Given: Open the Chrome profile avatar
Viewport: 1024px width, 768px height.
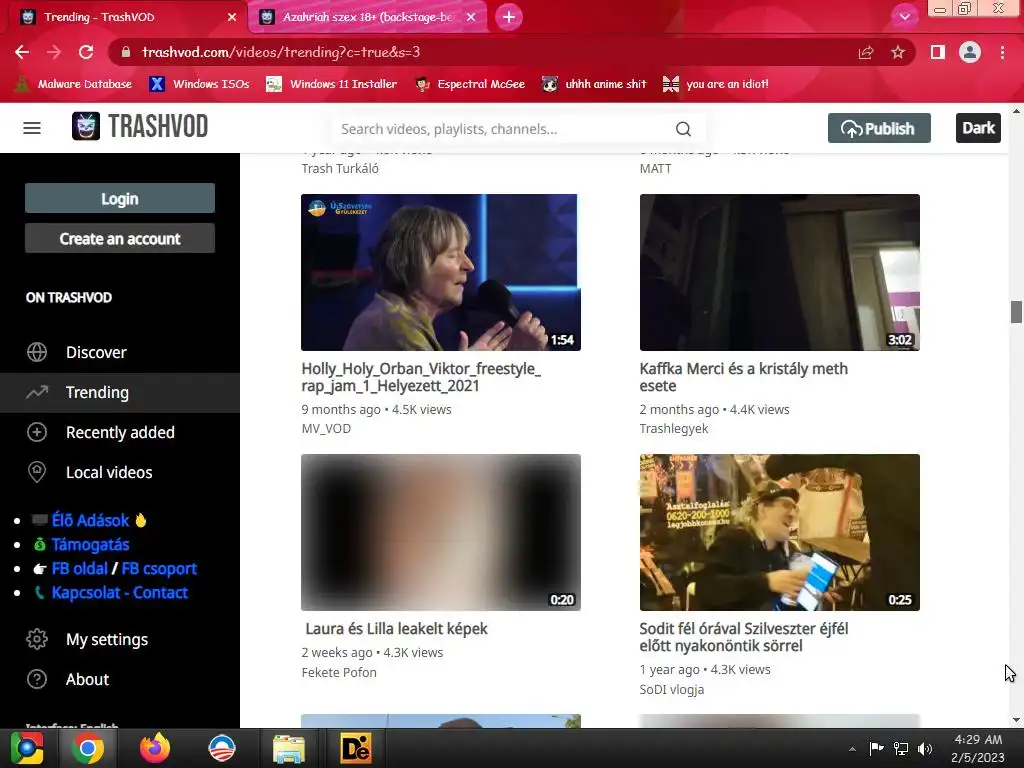Looking at the screenshot, I should click(970, 52).
